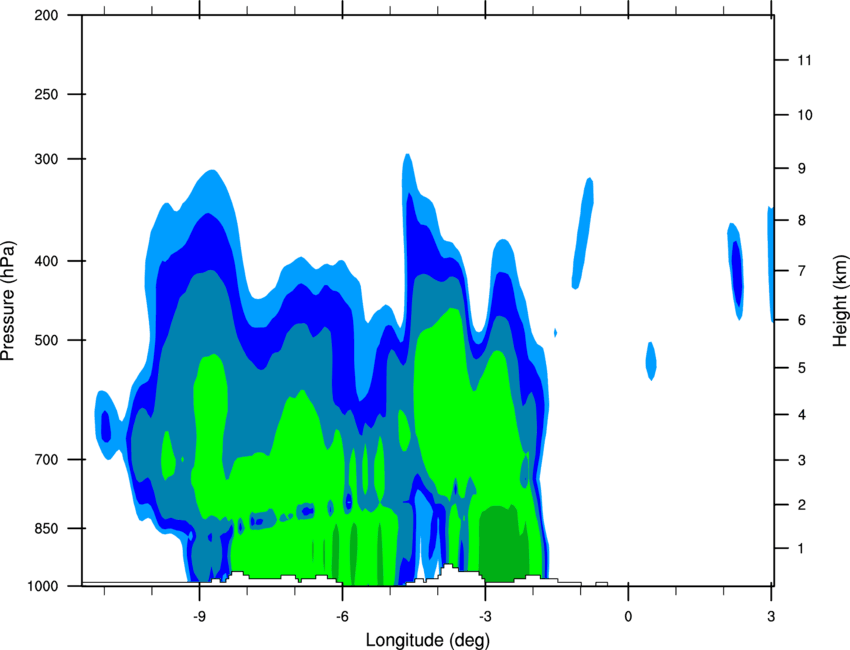The height and width of the screenshot is (650, 850).
Task: Select pressure tick label 200
Action: pyautogui.click(x=46, y=15)
